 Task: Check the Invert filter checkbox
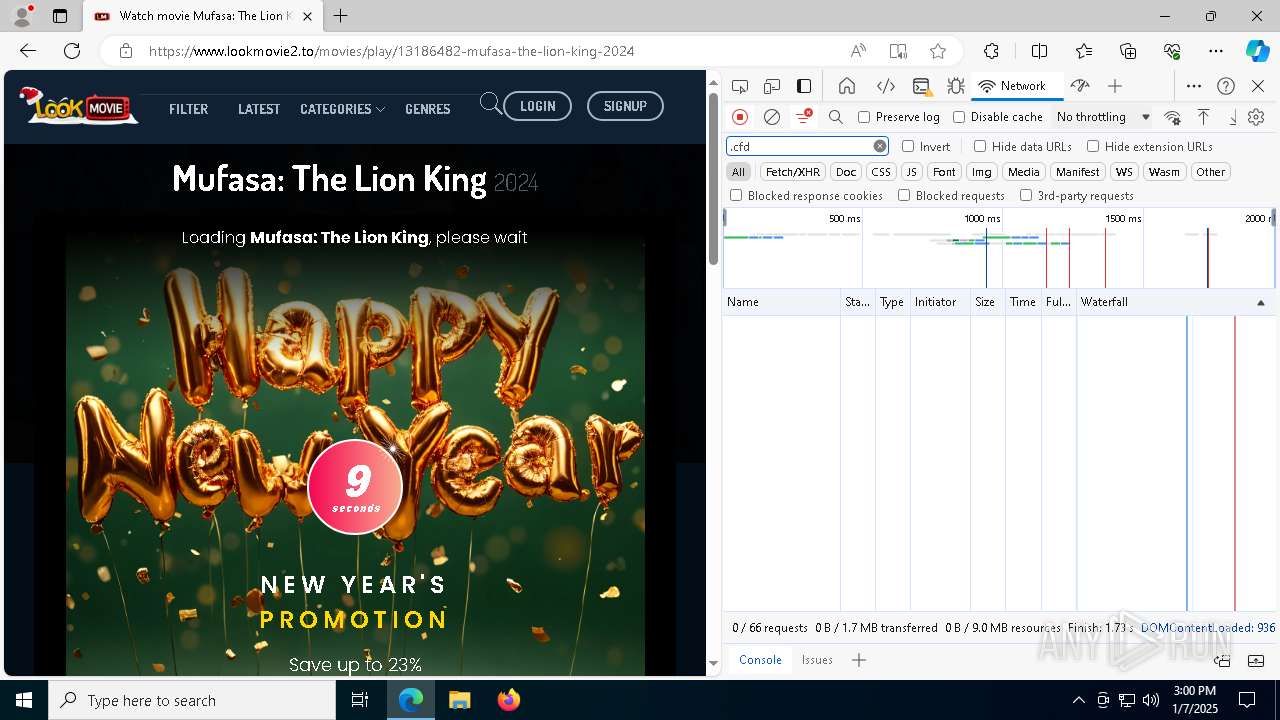[x=908, y=146]
